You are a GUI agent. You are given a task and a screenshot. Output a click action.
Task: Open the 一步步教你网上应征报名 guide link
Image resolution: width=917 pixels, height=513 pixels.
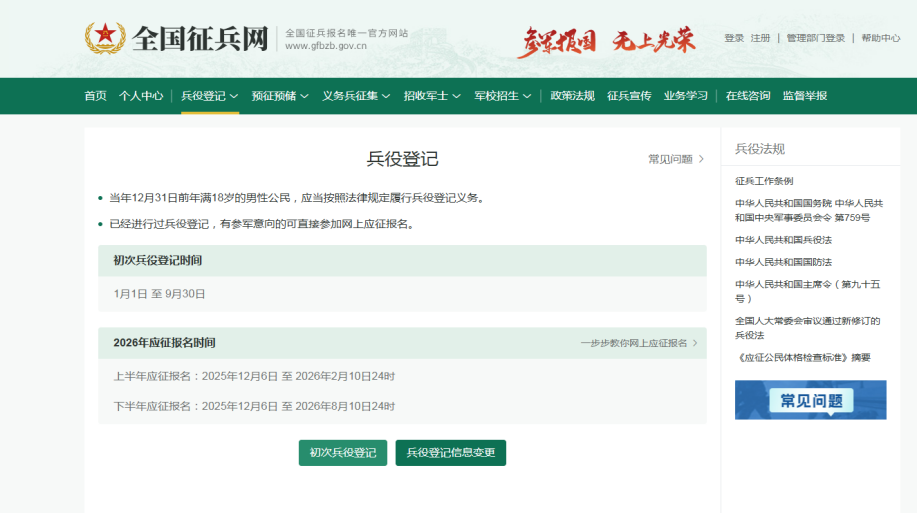coord(638,343)
